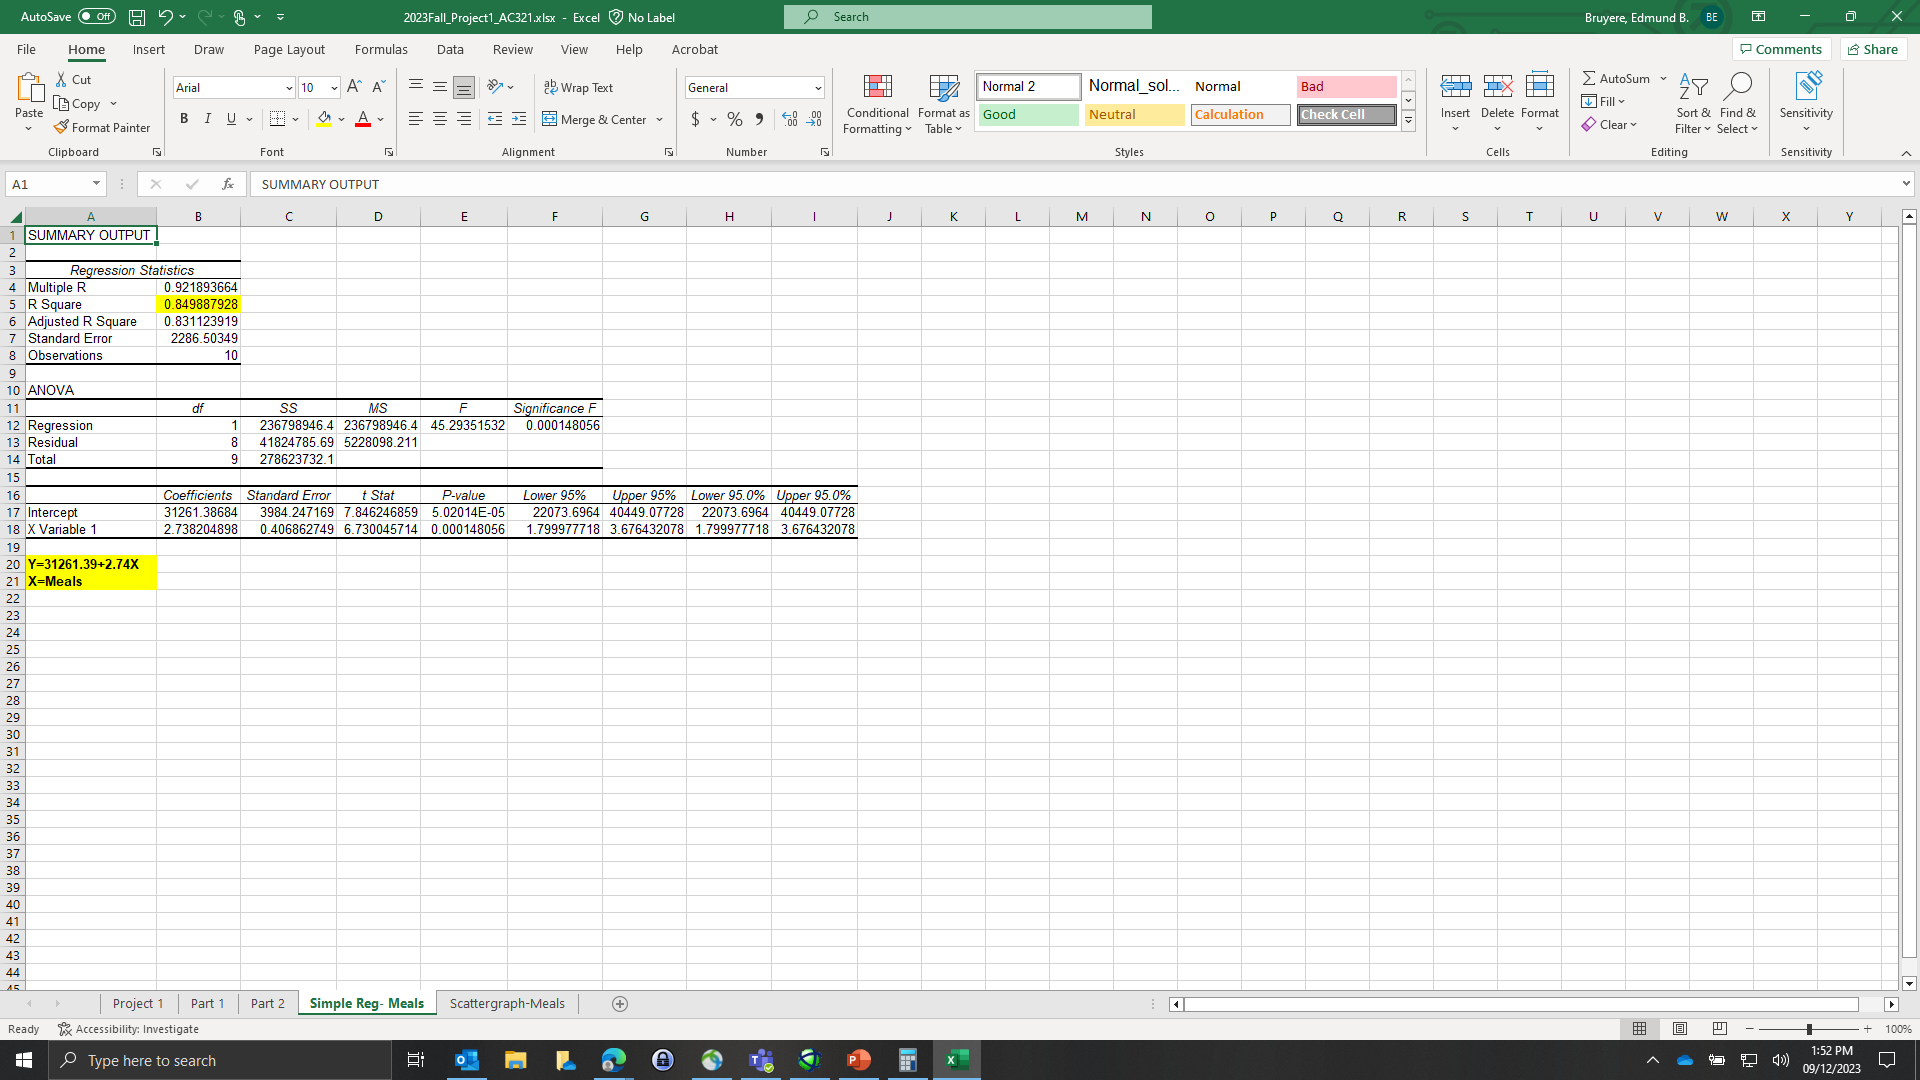Select the Good cell style swatch

(x=1027, y=114)
